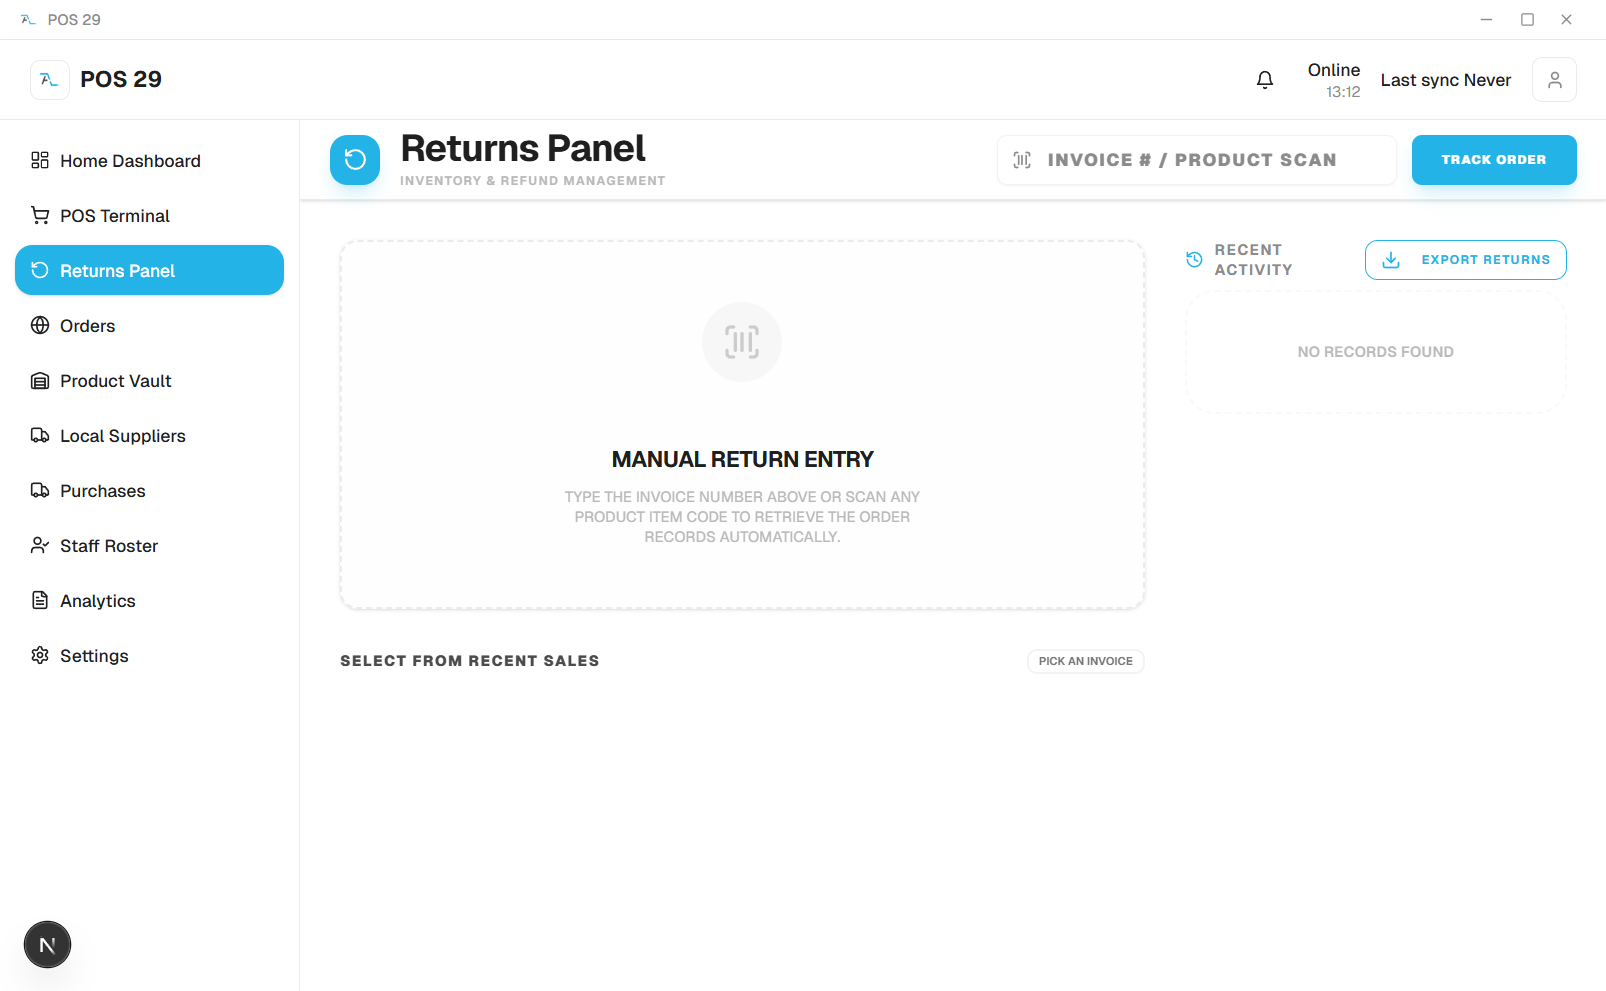Open user profile icon button
Viewport: 1606px width, 991px height.
coord(1554,80)
